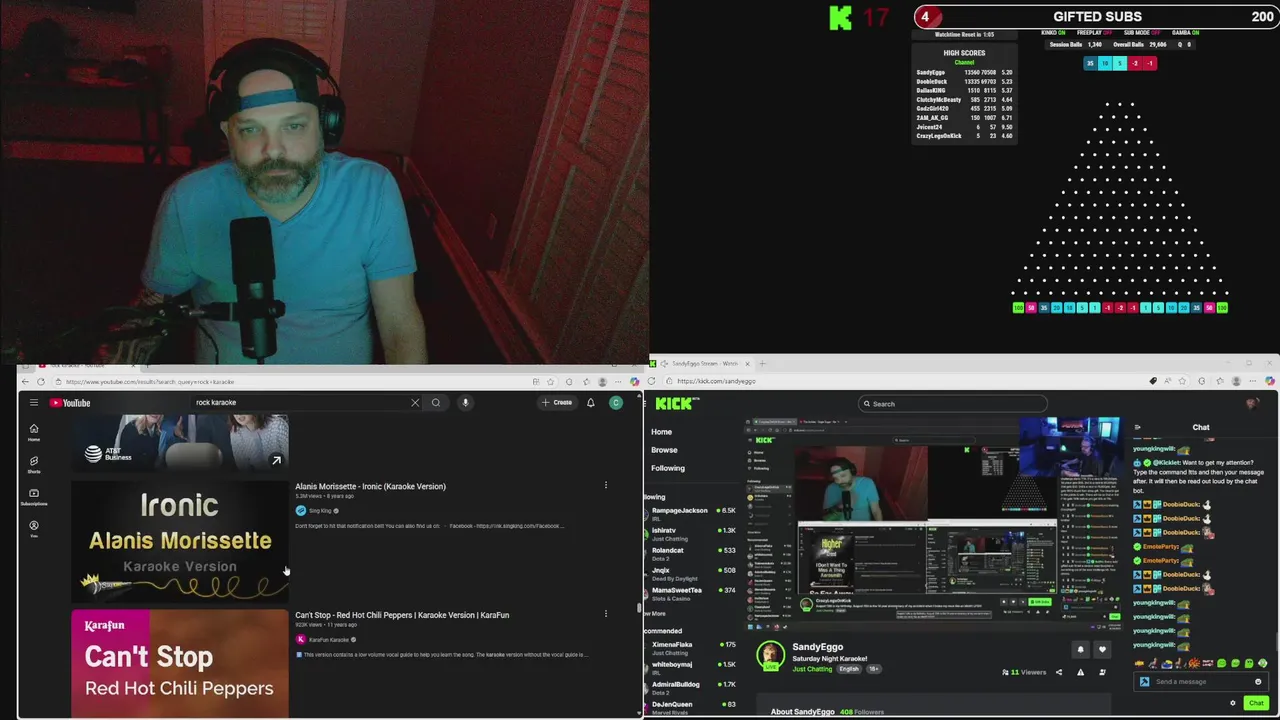Open Following in the Kick sidebar
1280x720 pixels.
coord(668,468)
